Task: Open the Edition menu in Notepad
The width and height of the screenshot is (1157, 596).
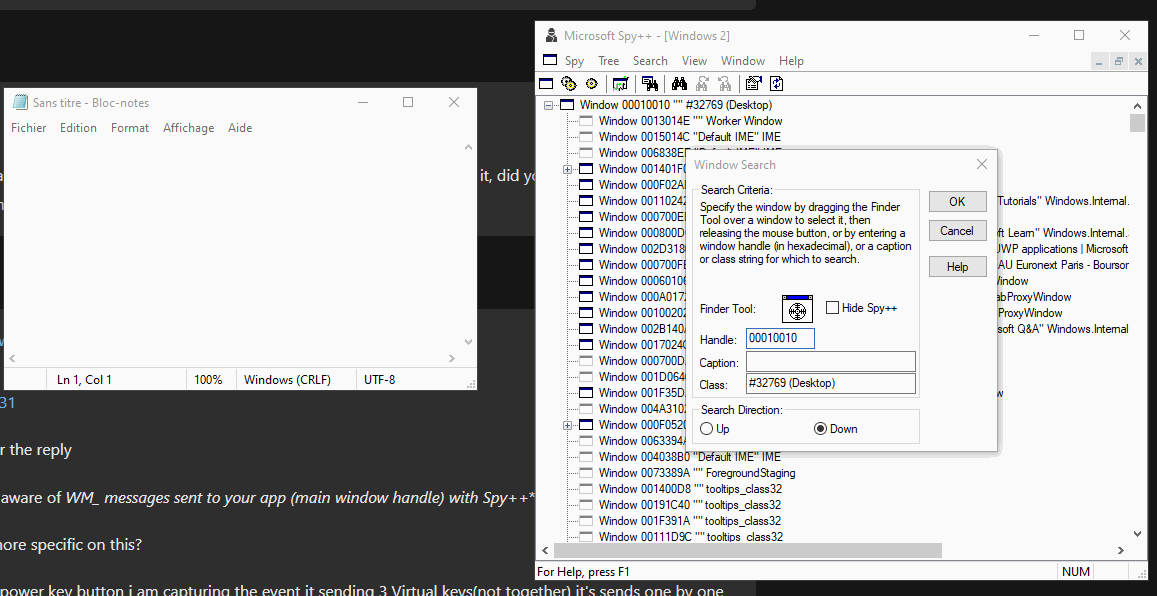Action: pyautogui.click(x=78, y=128)
